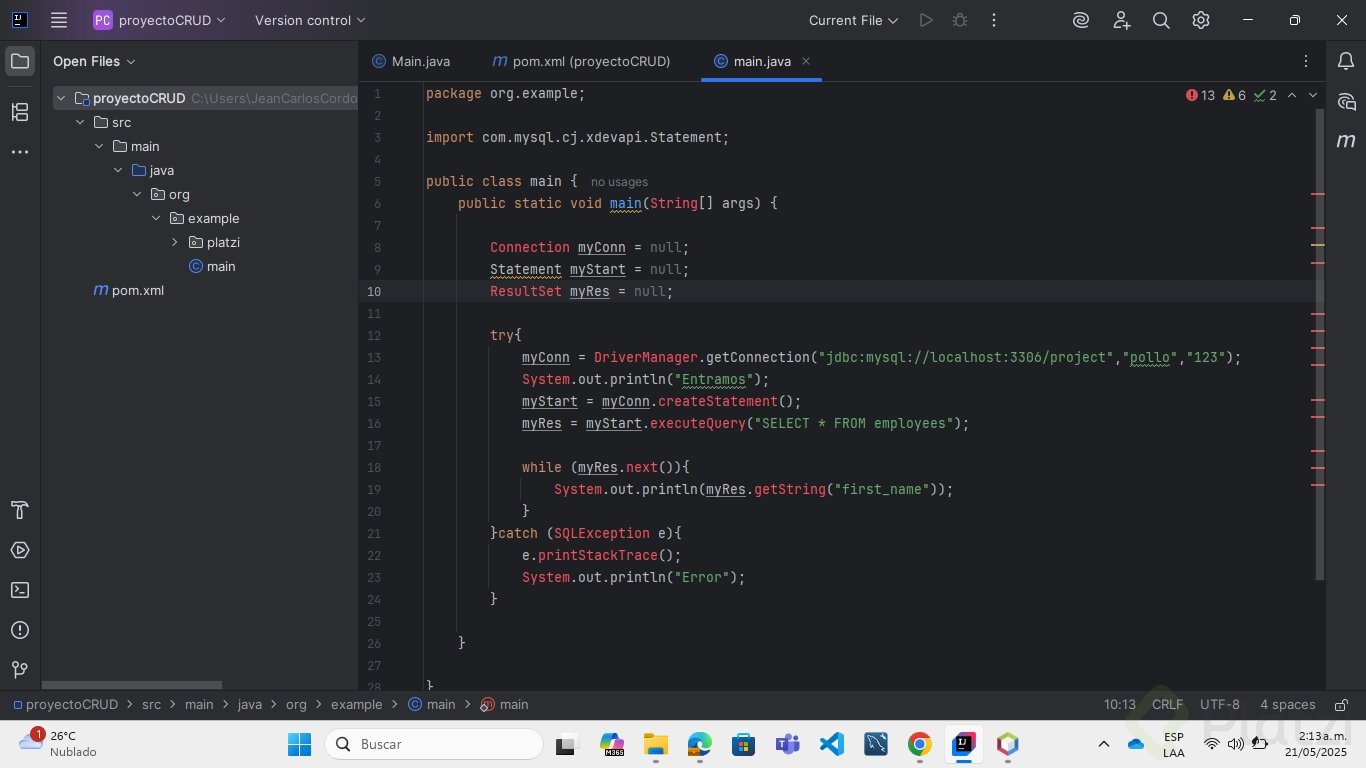Click the Debug bug icon
The width and height of the screenshot is (1366, 768).
tap(960, 20)
